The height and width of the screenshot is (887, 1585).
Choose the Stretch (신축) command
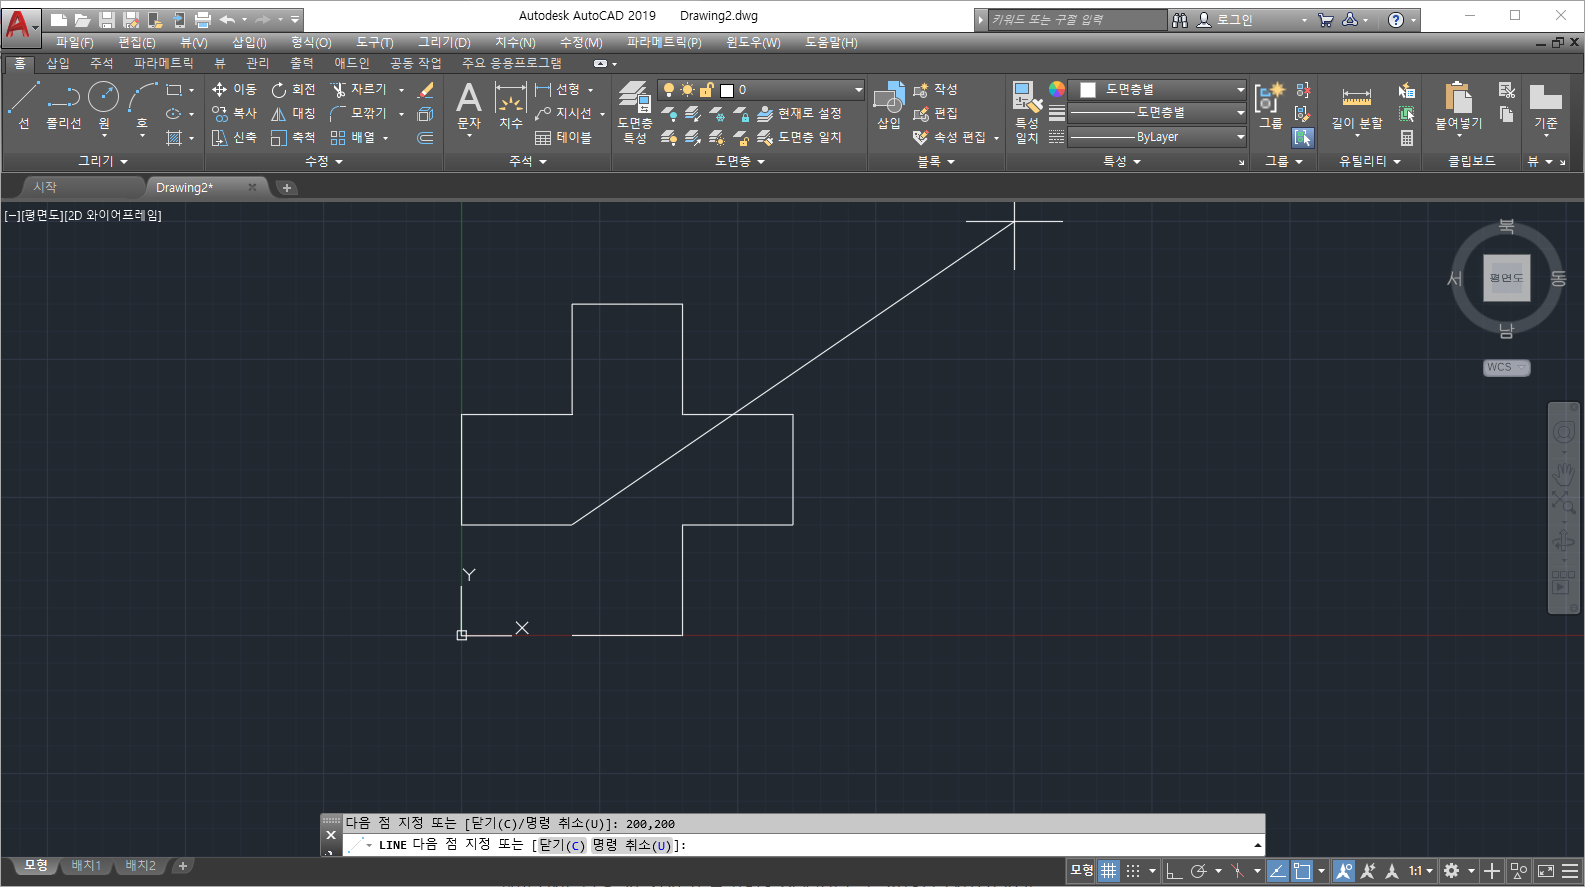click(234, 137)
